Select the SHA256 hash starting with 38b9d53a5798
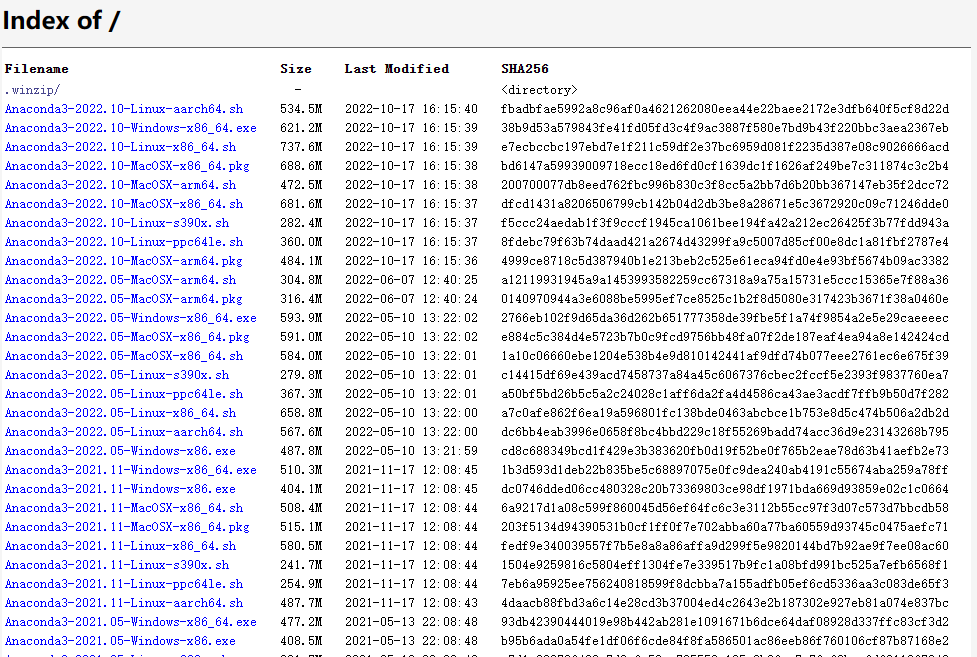Viewport: 977px width, 657px height. coord(725,128)
